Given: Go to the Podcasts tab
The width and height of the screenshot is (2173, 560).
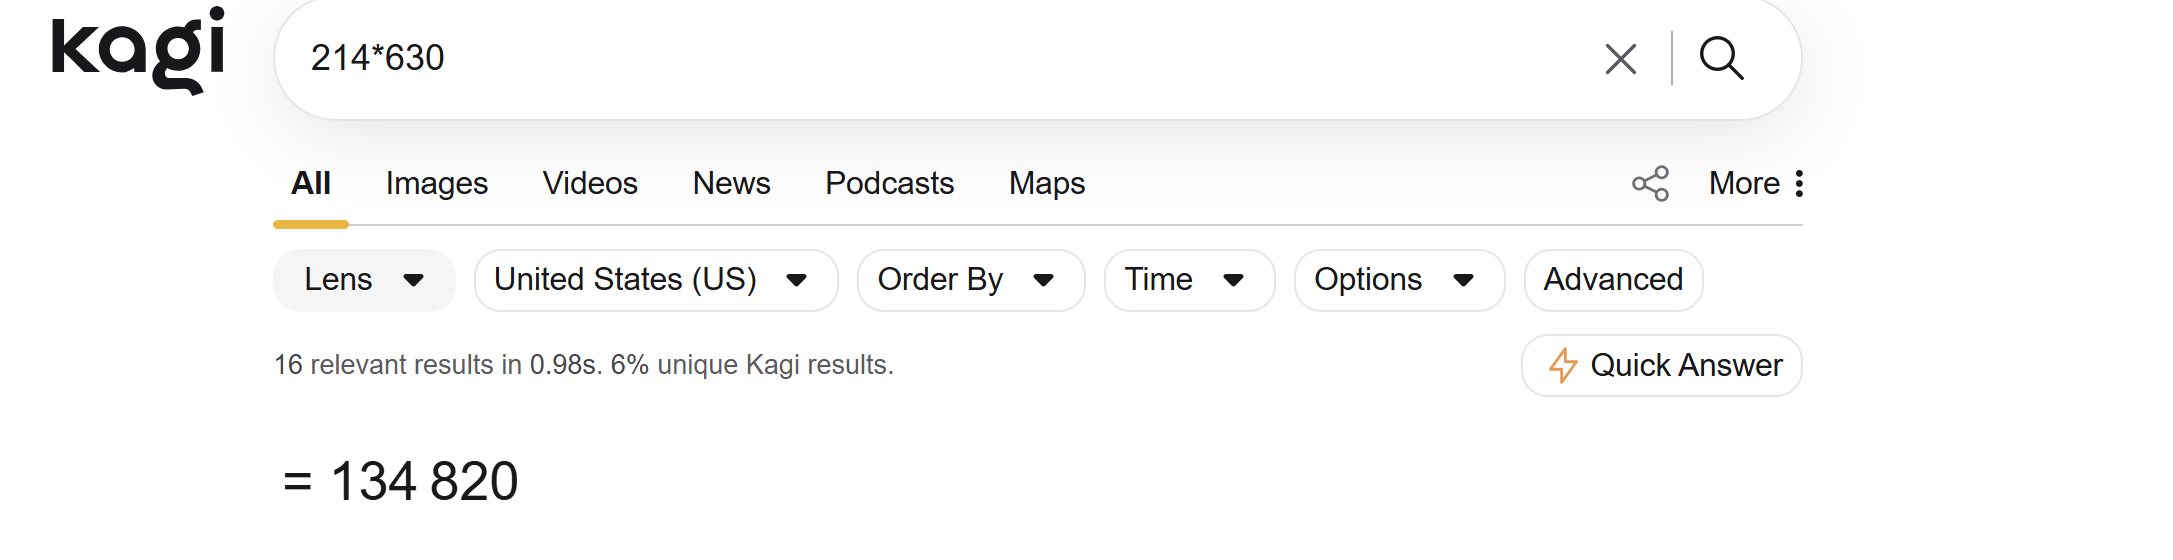Looking at the screenshot, I should [889, 184].
